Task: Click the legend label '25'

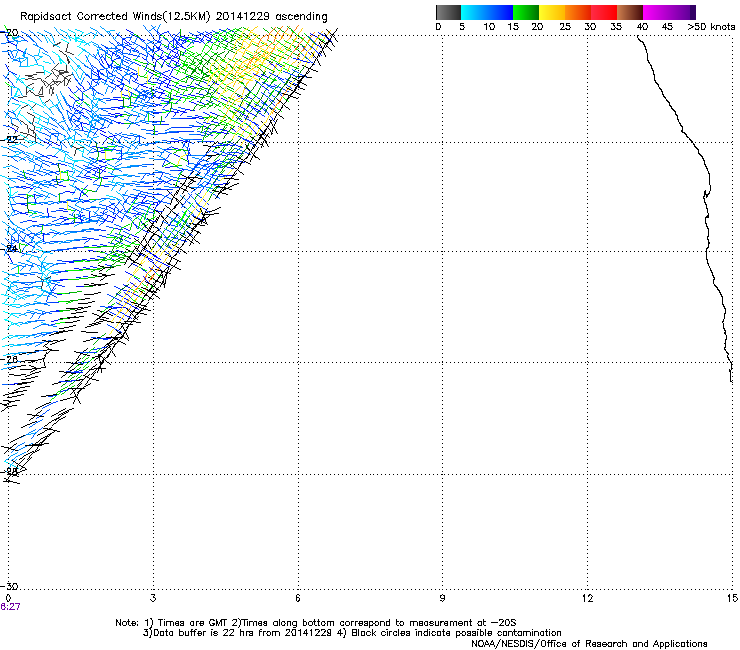Action: (565, 27)
